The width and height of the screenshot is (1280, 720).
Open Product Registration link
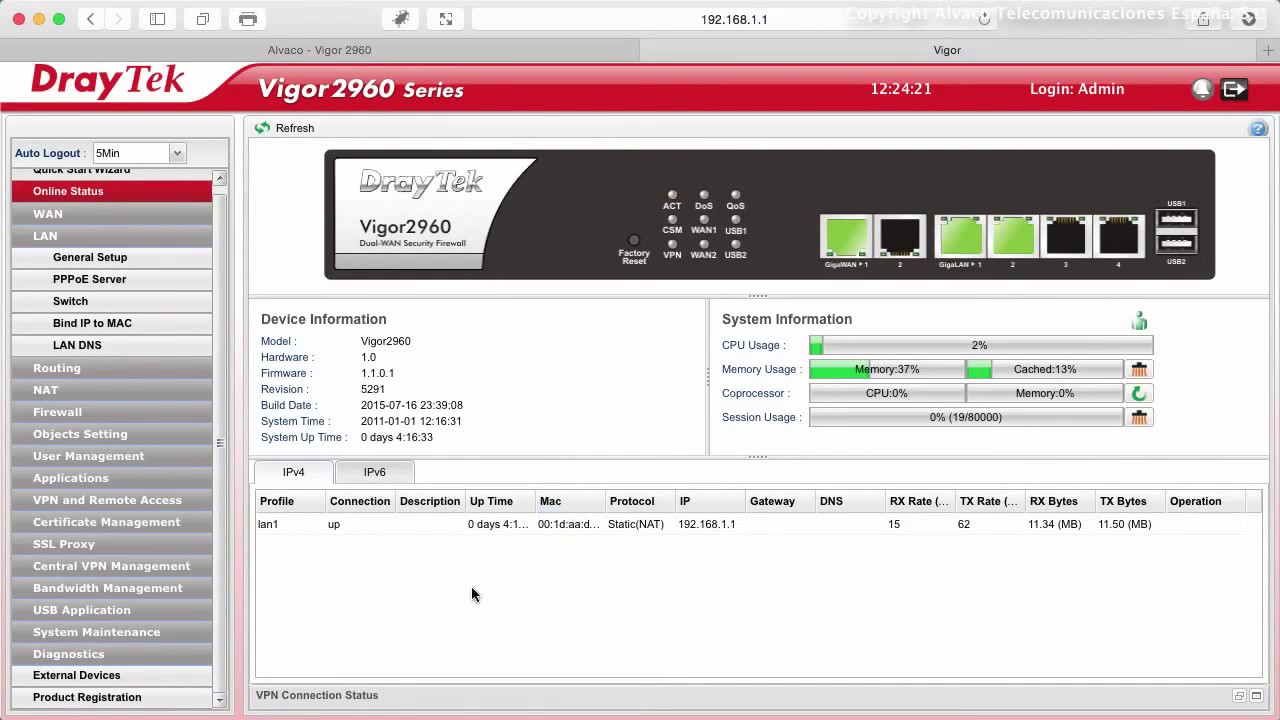click(112, 697)
